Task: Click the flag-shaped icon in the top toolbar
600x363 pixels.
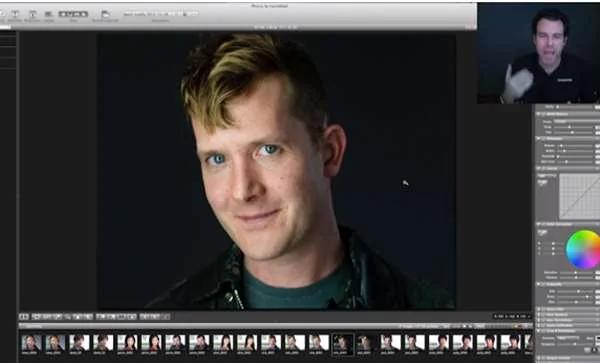Action: (x=105, y=14)
